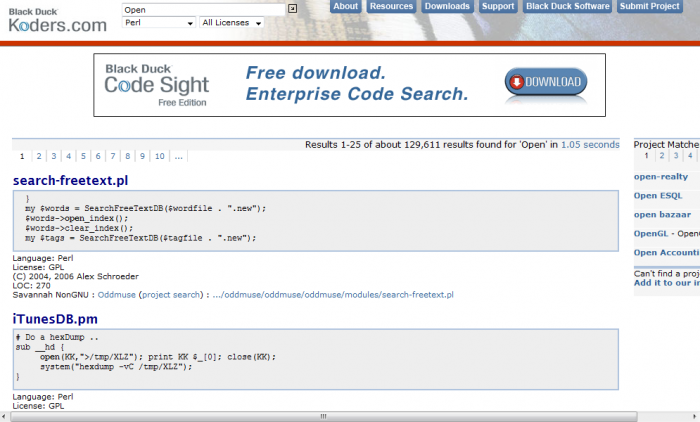Viewport: 700px width, 422px height.
Task: Open the All Licenses dropdown
Action: [x=231, y=22]
